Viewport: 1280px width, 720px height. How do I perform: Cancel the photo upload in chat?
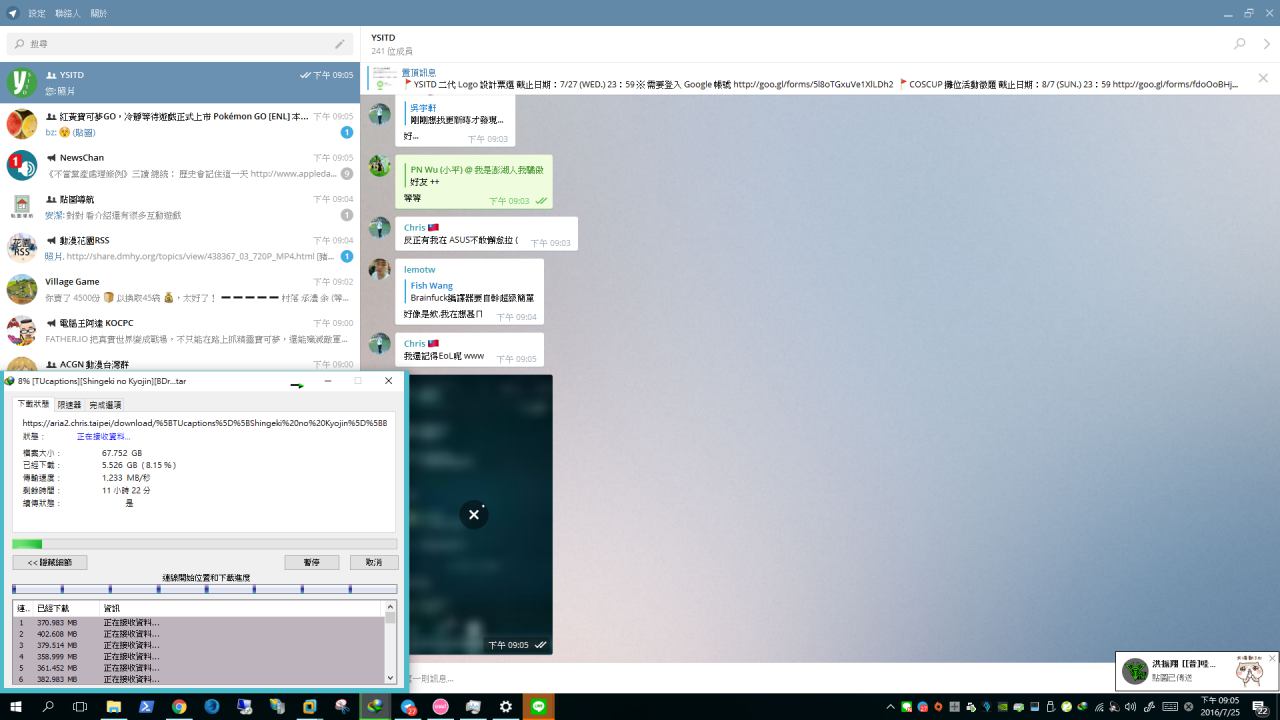474,514
